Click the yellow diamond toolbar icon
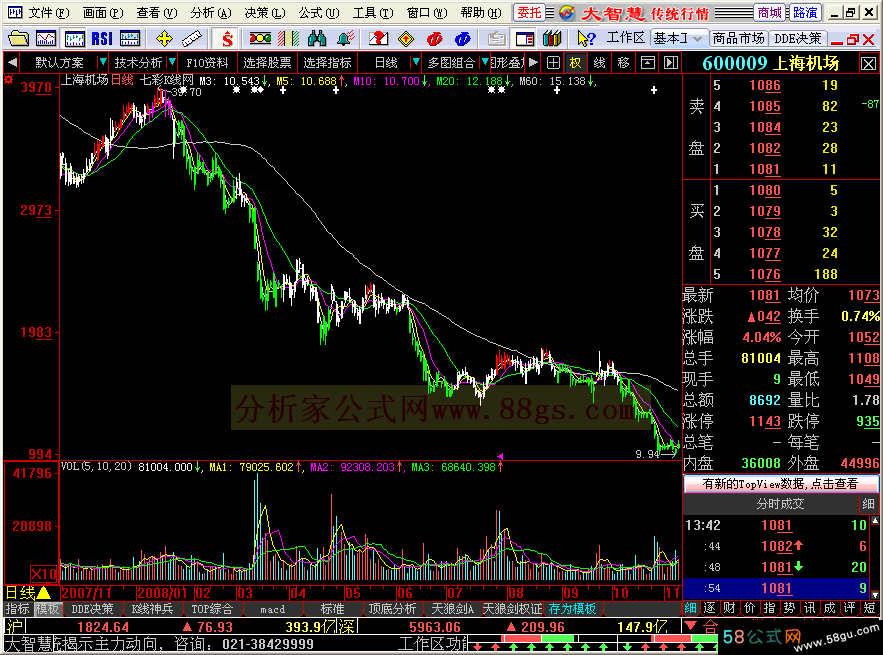Screen dimensions: 883x655 [405, 38]
